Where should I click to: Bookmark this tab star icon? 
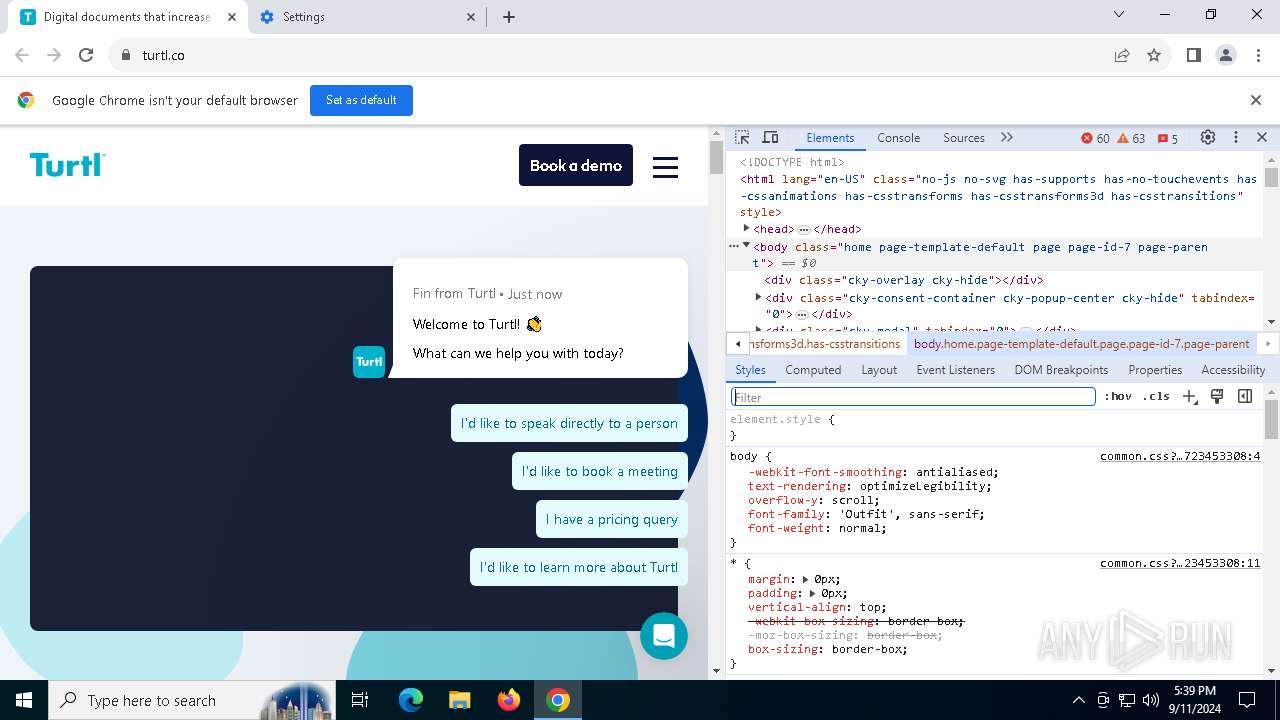pyautogui.click(x=1154, y=56)
